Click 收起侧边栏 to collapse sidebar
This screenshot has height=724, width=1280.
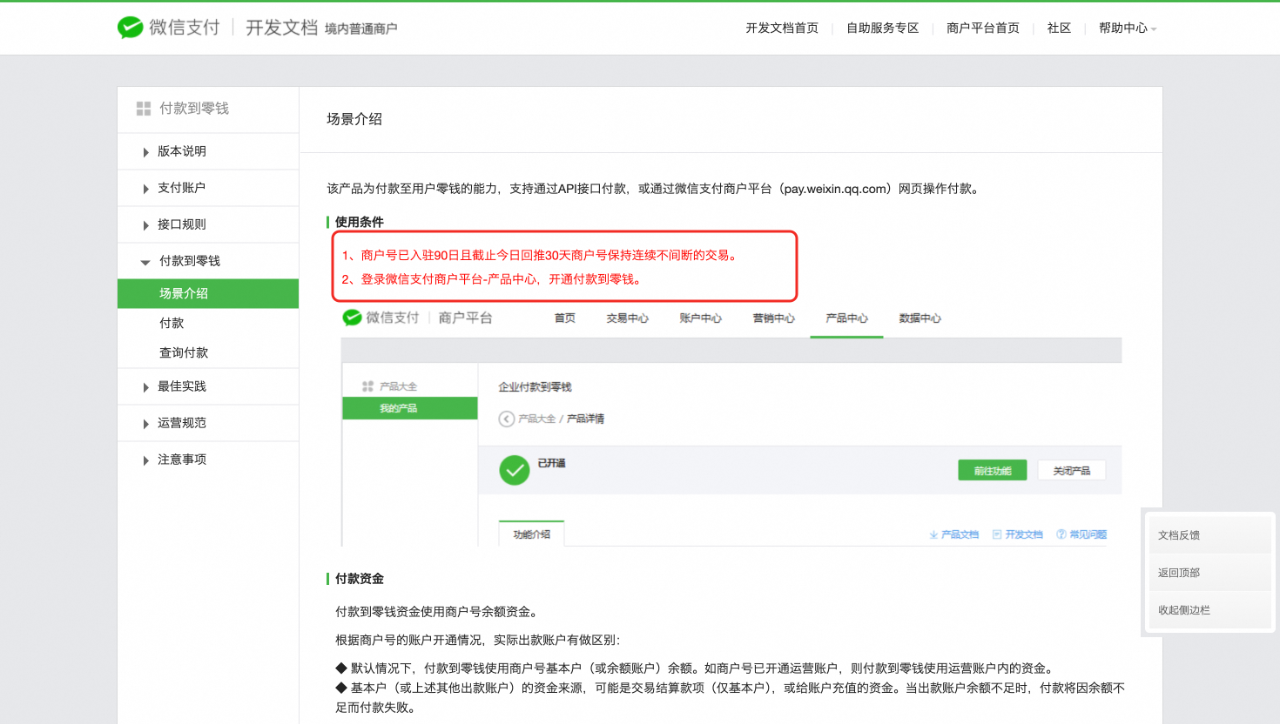coord(1210,610)
